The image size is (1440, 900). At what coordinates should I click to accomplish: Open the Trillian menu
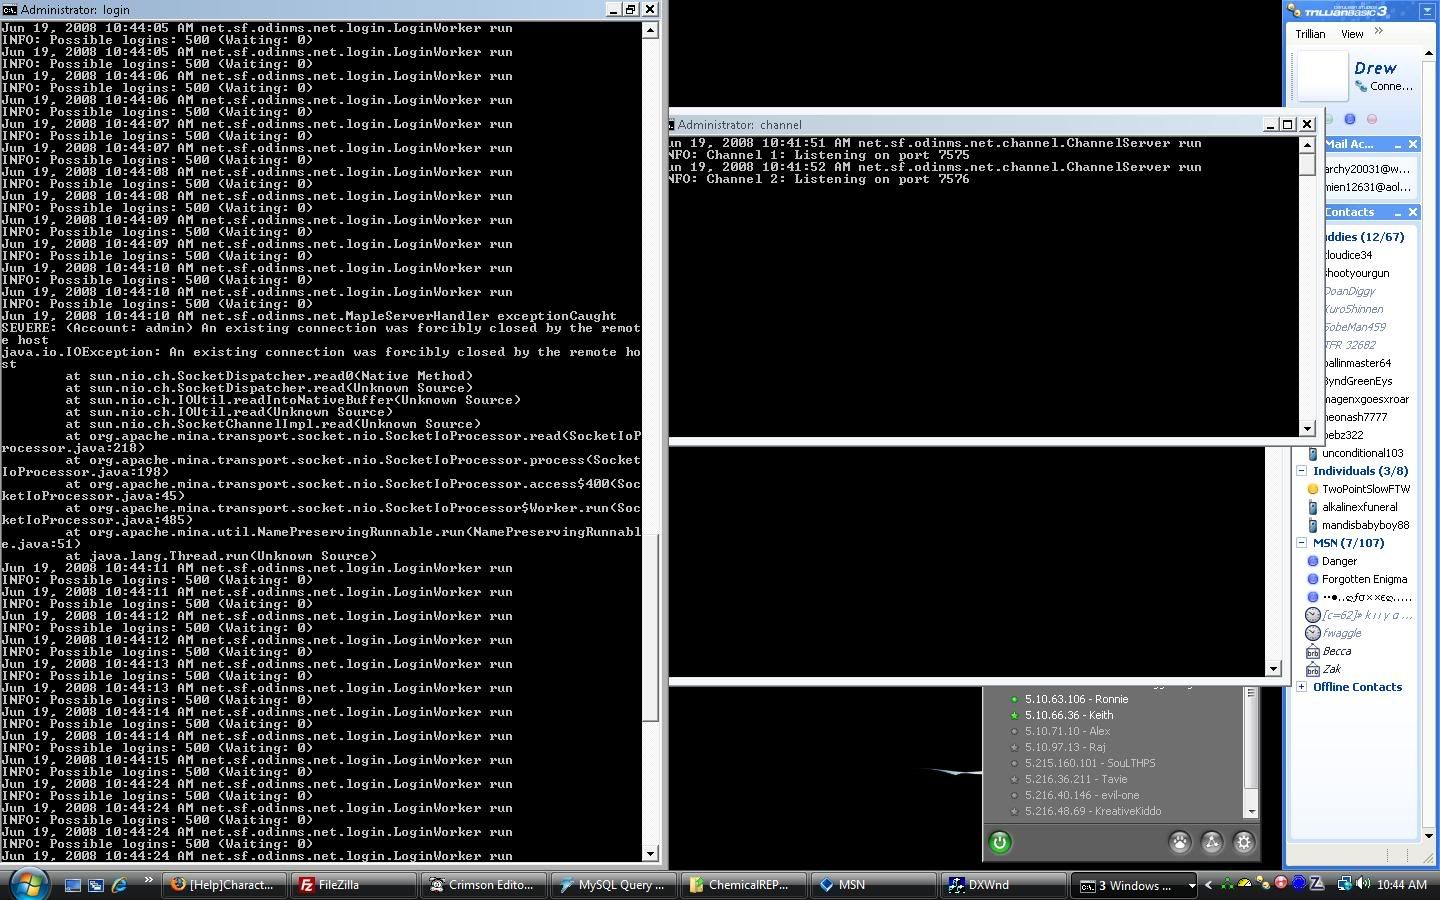(x=1310, y=34)
